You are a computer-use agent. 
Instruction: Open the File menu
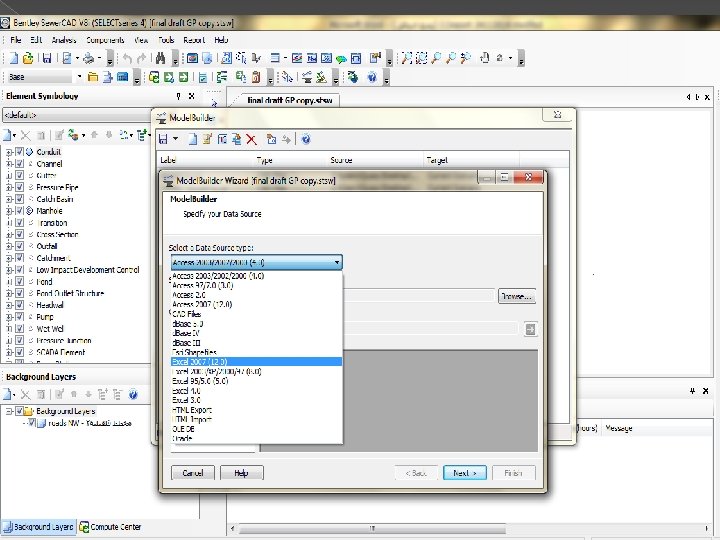16,40
